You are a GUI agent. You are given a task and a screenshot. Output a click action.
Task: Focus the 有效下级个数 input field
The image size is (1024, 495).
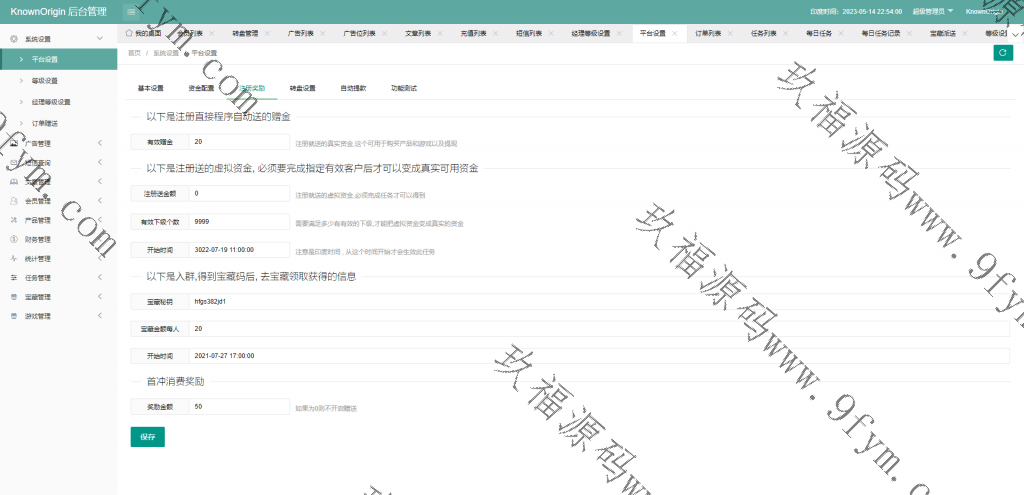(239, 221)
